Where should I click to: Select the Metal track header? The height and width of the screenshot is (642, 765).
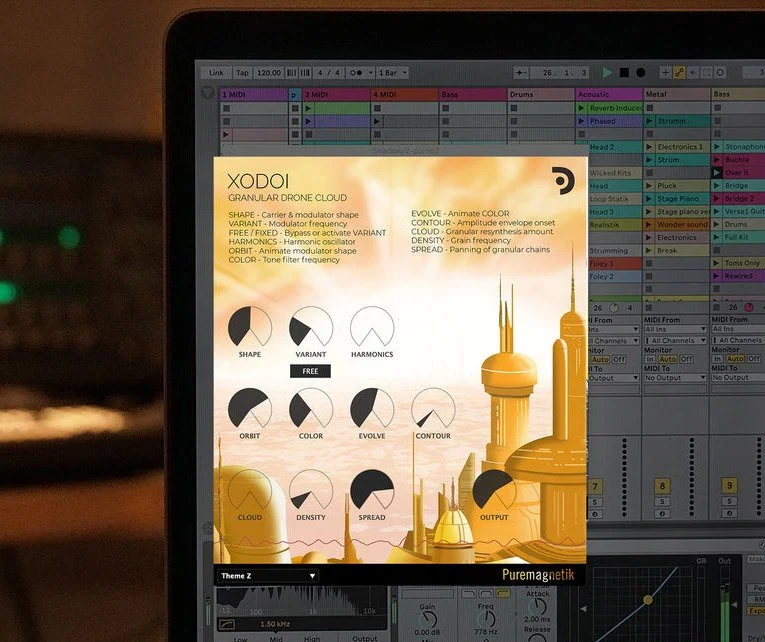677,94
